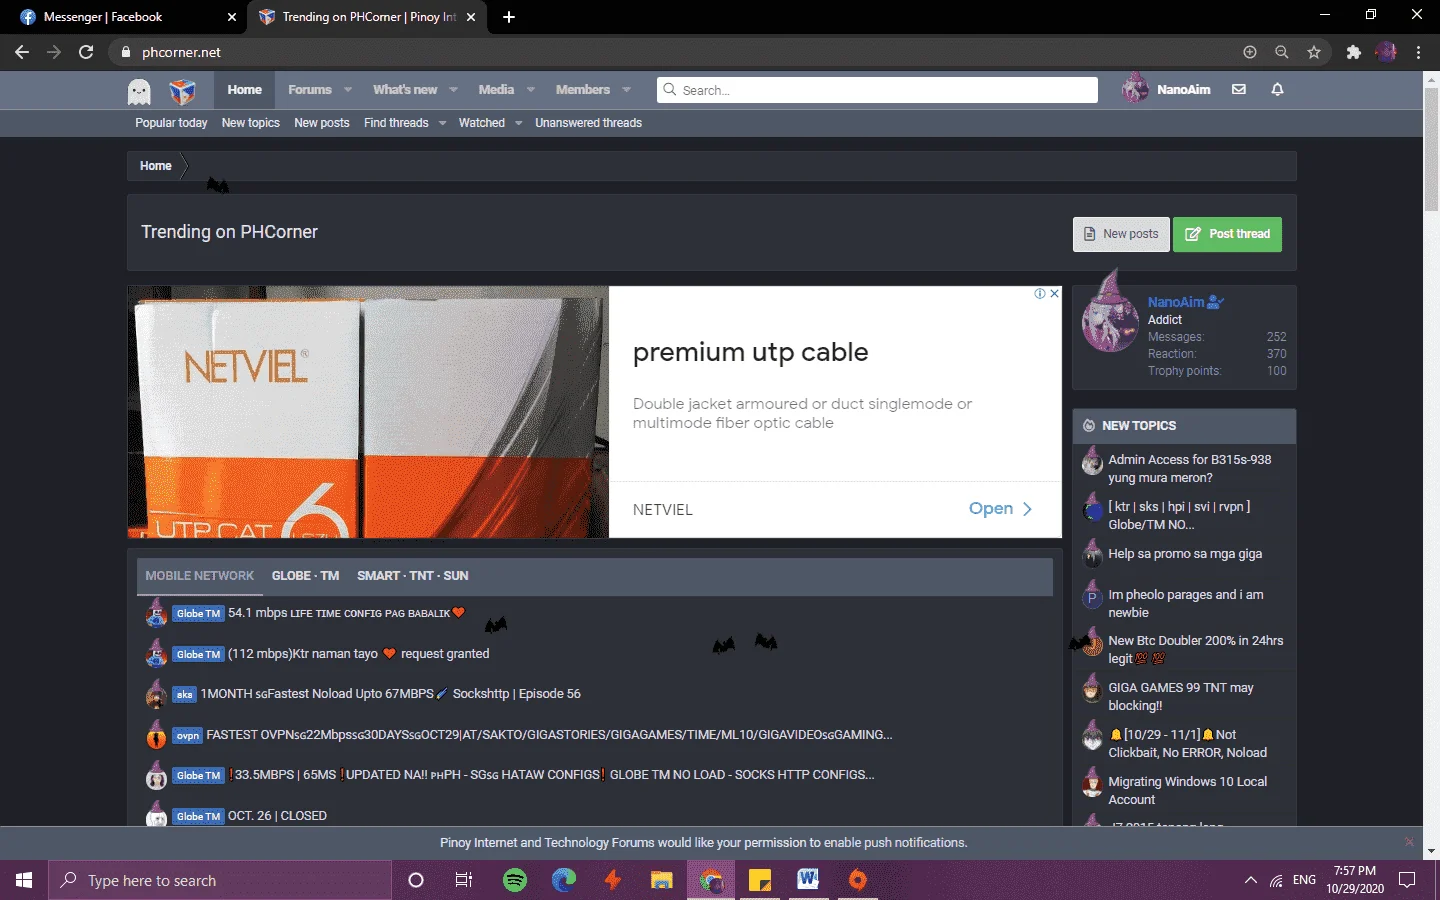Open the alerts bell icon
Screen dimensions: 1440x900
(x=1277, y=90)
